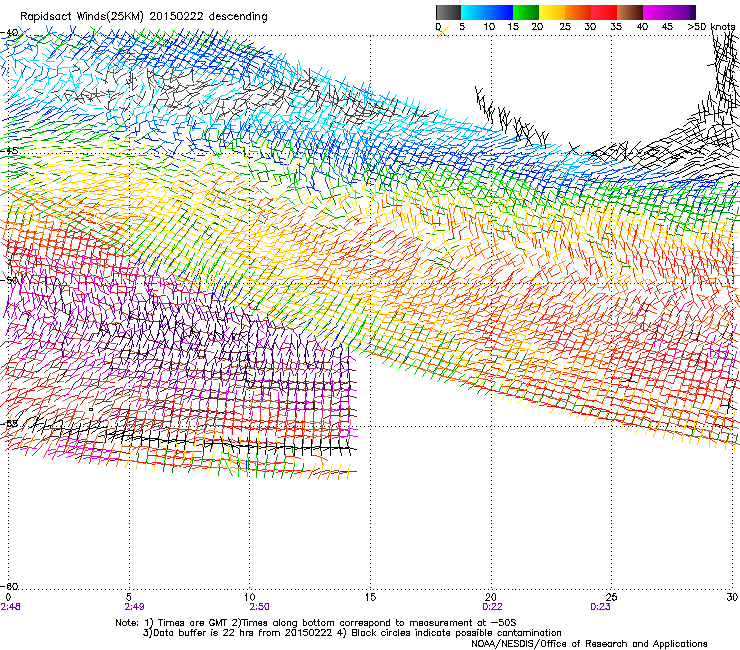740x650 pixels.
Task: Click the bottom longitude axis label '0'
Action: (x=8, y=597)
